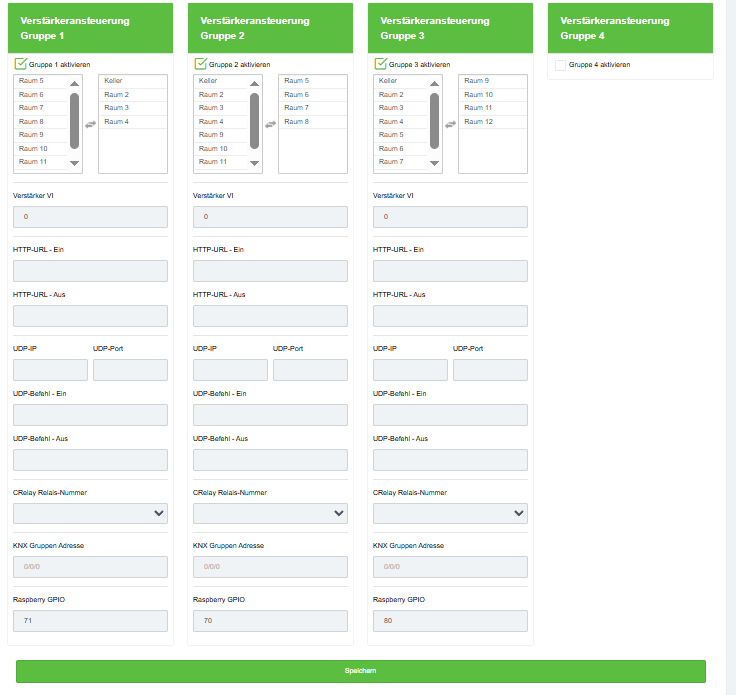Click the swap arrows icon in Gruppe 3
Screen dimensions: 736x695
[450, 124]
